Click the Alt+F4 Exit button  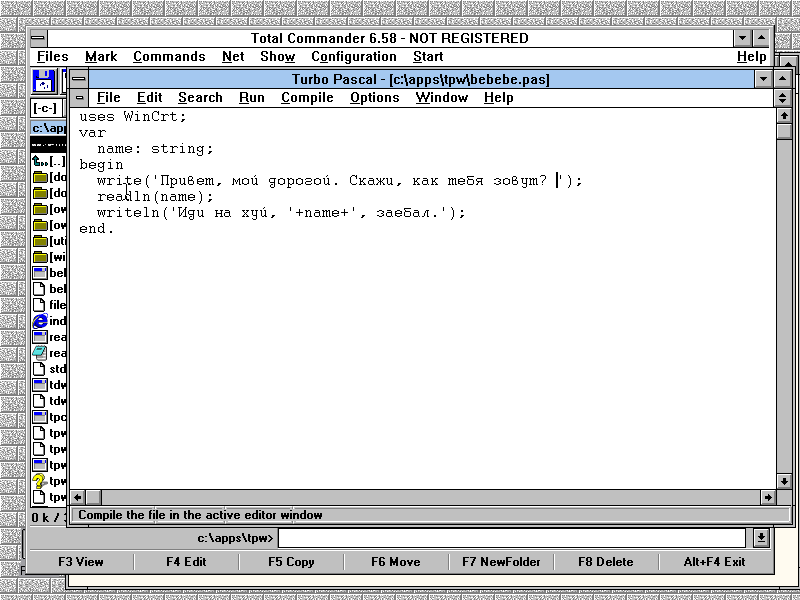tap(714, 562)
